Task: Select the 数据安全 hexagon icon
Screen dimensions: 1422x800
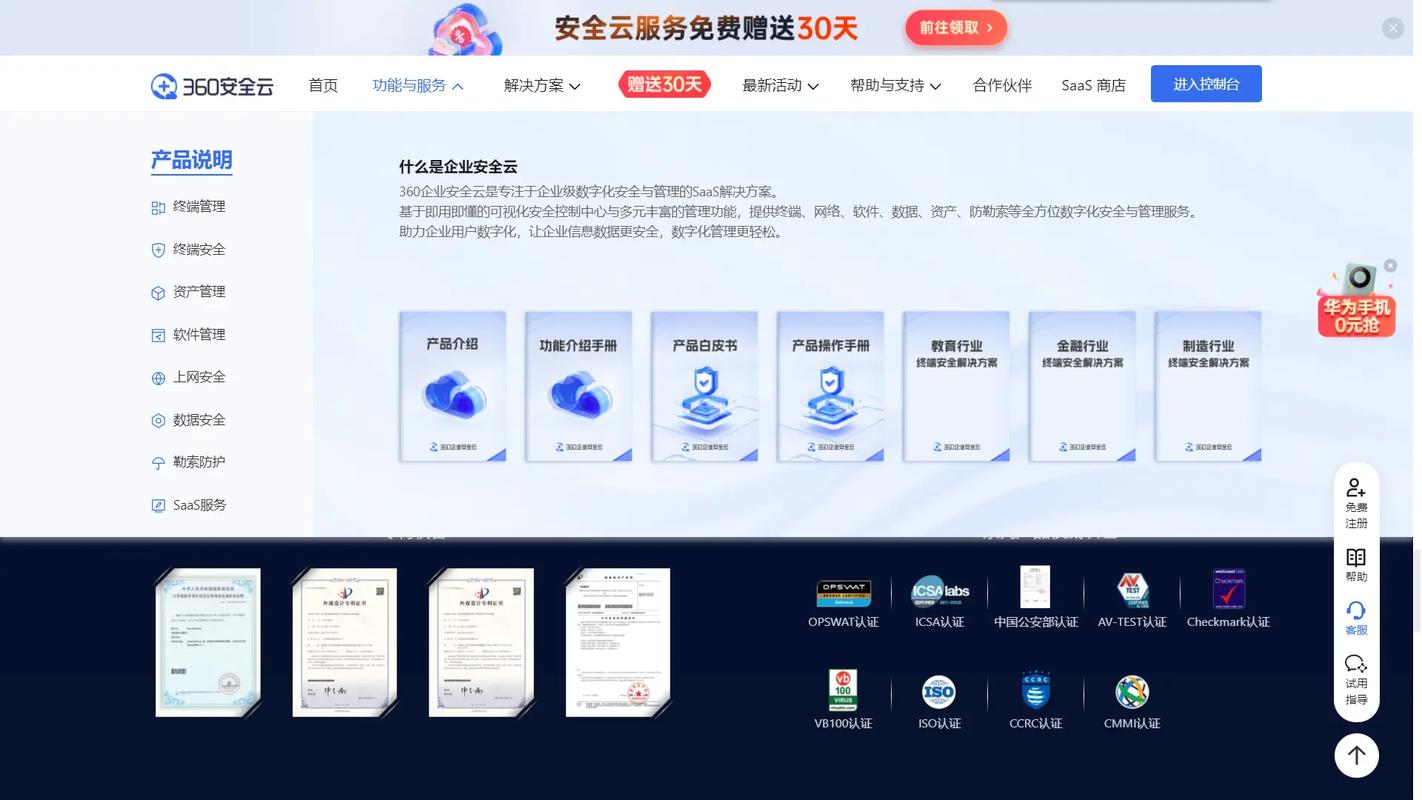Action: [158, 420]
